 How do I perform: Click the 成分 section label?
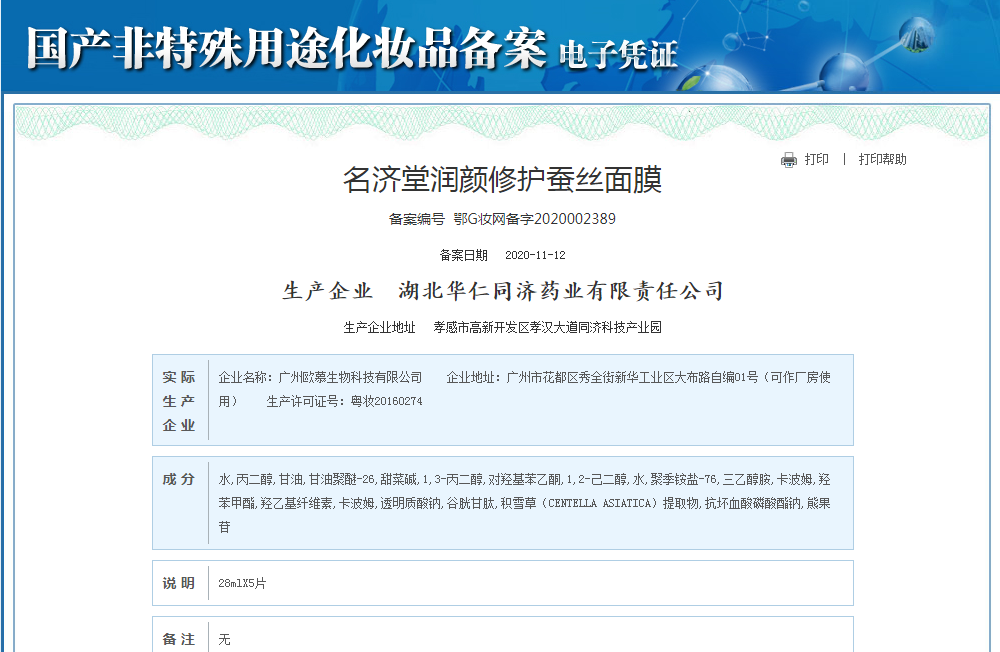click(x=179, y=479)
